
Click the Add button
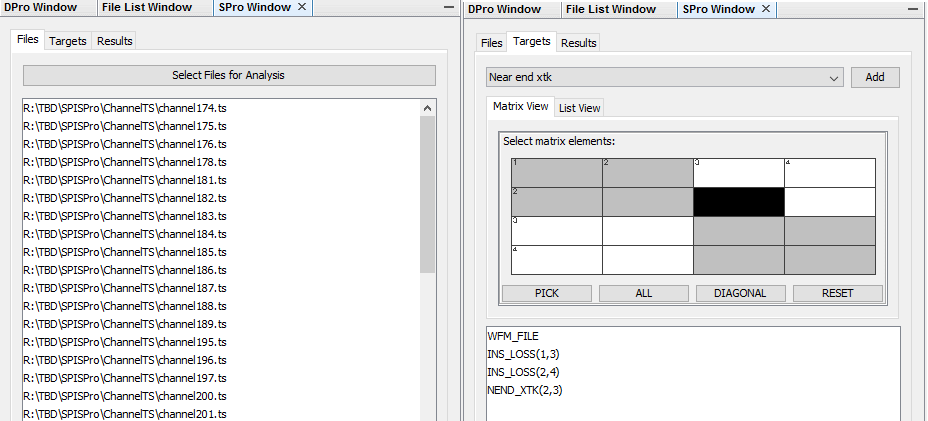click(x=874, y=78)
